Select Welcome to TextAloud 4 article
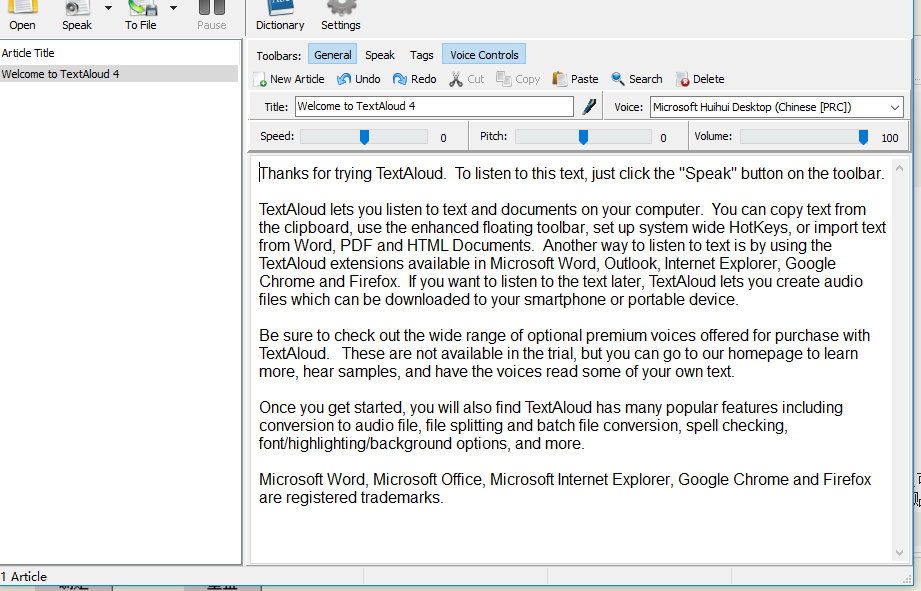Image resolution: width=921 pixels, height=591 pixels. coord(61,74)
